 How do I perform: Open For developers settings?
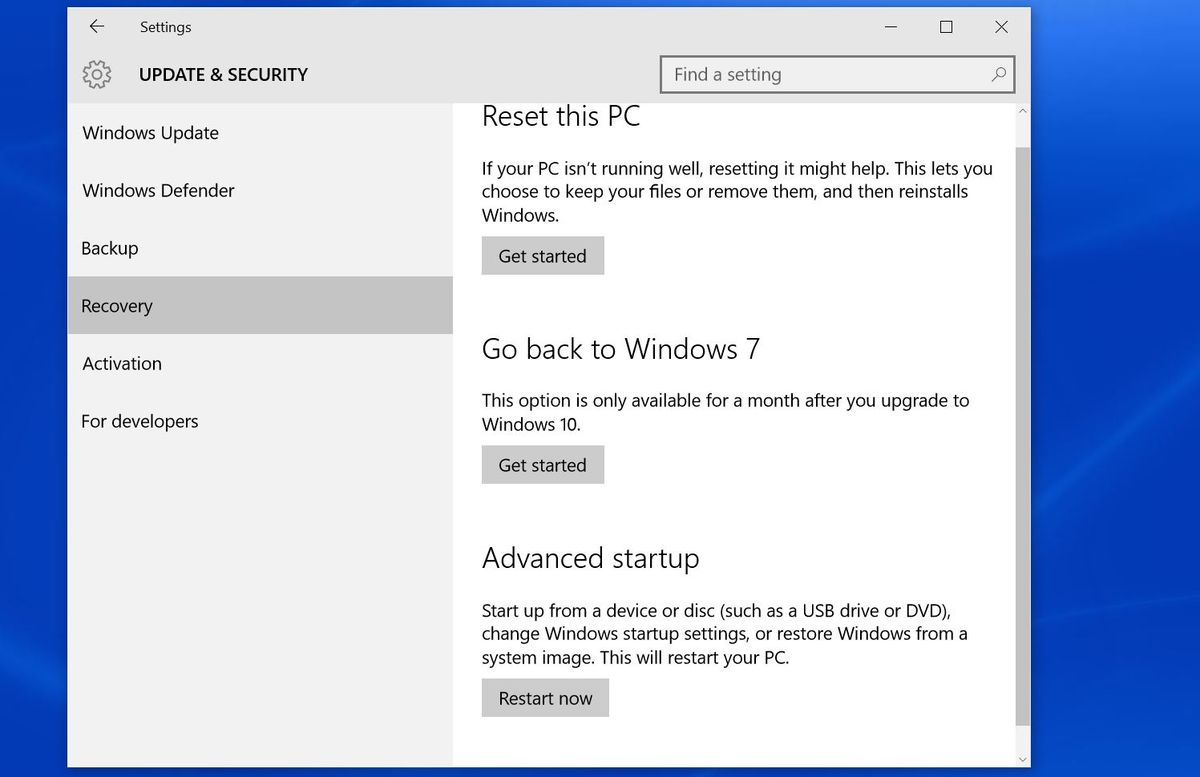pos(139,421)
